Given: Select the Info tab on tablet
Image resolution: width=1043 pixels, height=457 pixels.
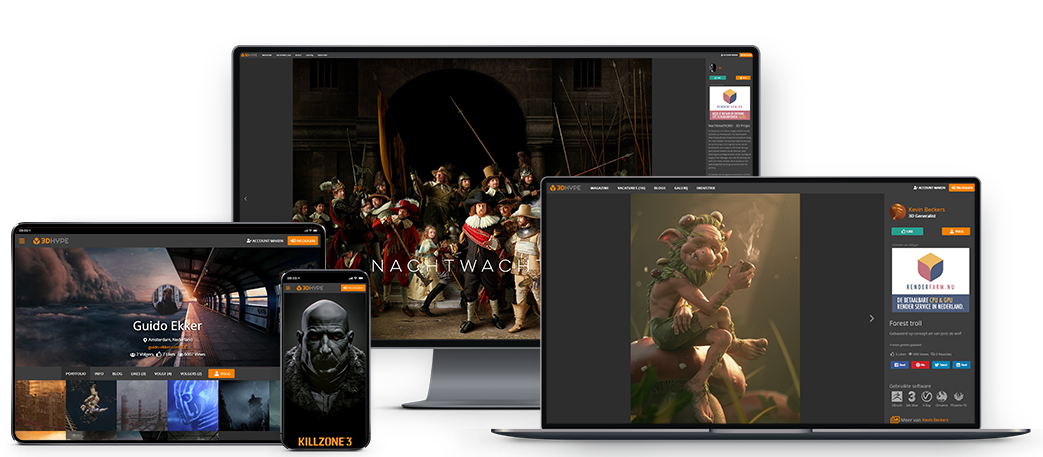Looking at the screenshot, I should point(99,374).
